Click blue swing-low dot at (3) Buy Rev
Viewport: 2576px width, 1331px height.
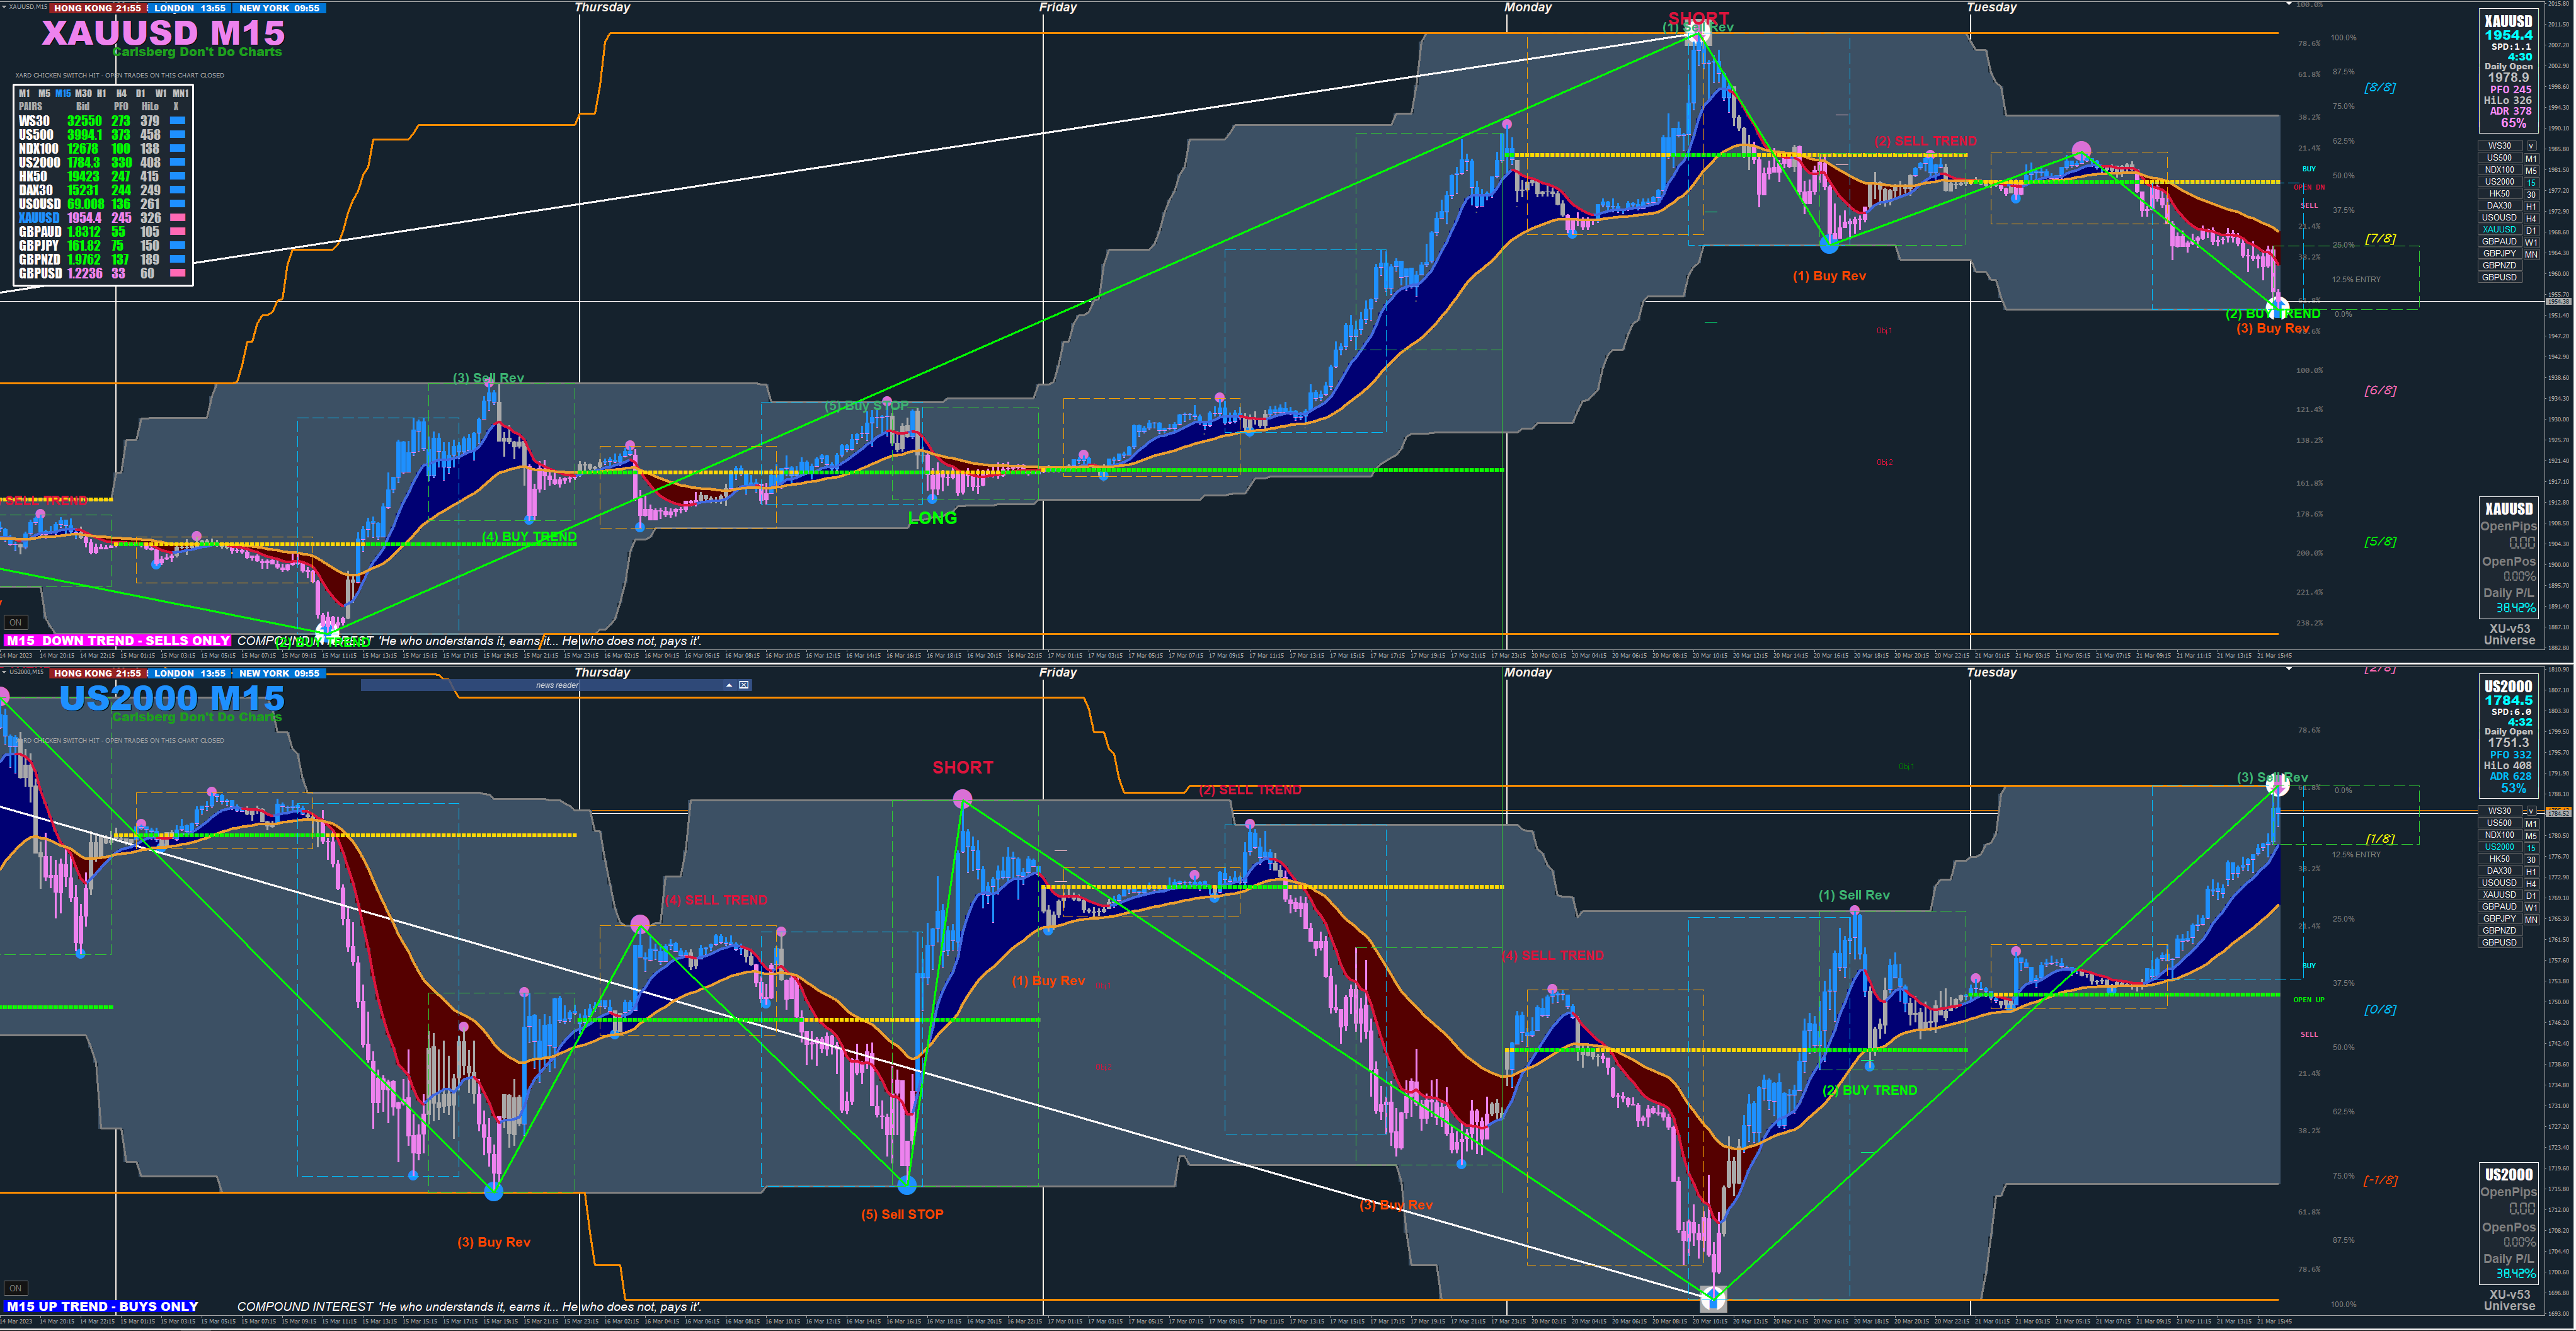[493, 1191]
